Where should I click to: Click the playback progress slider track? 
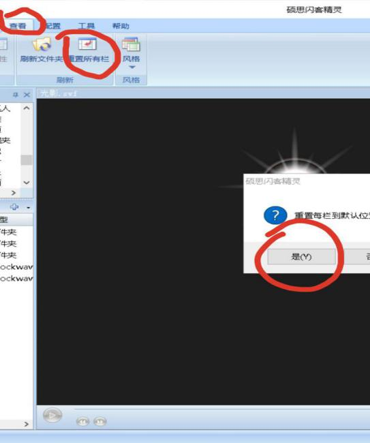tap(222, 409)
